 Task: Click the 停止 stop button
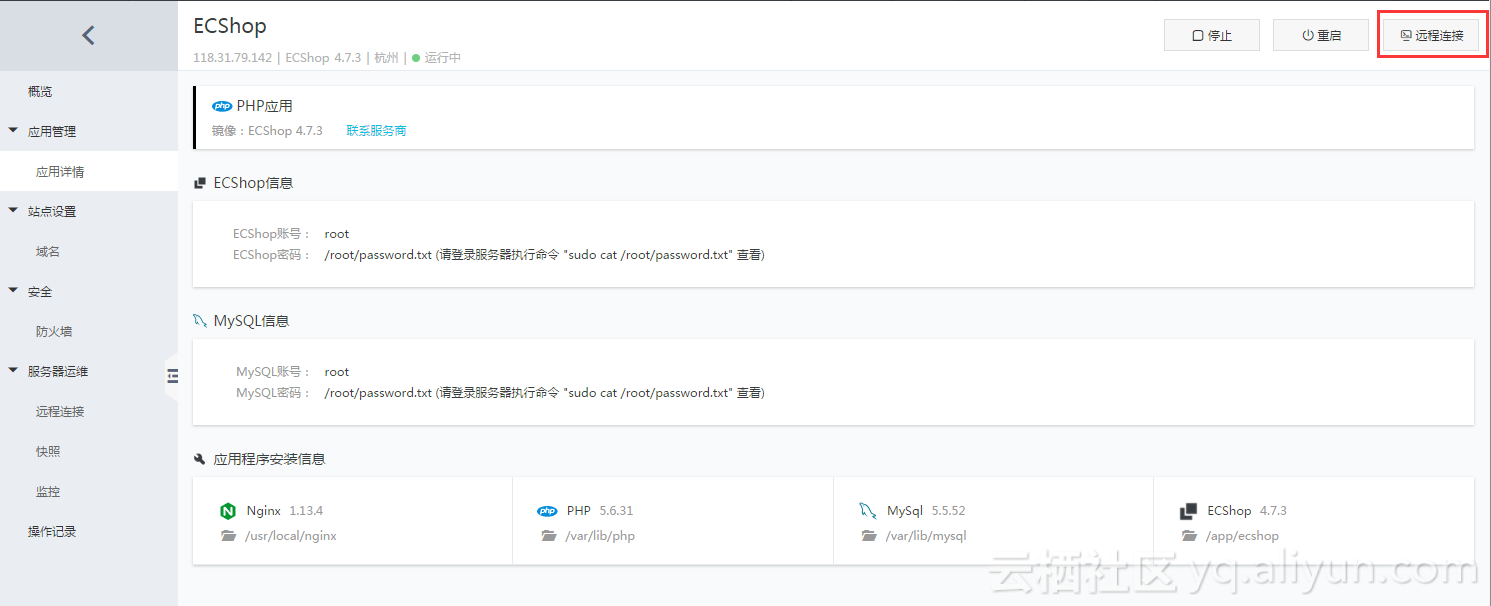click(x=1212, y=35)
